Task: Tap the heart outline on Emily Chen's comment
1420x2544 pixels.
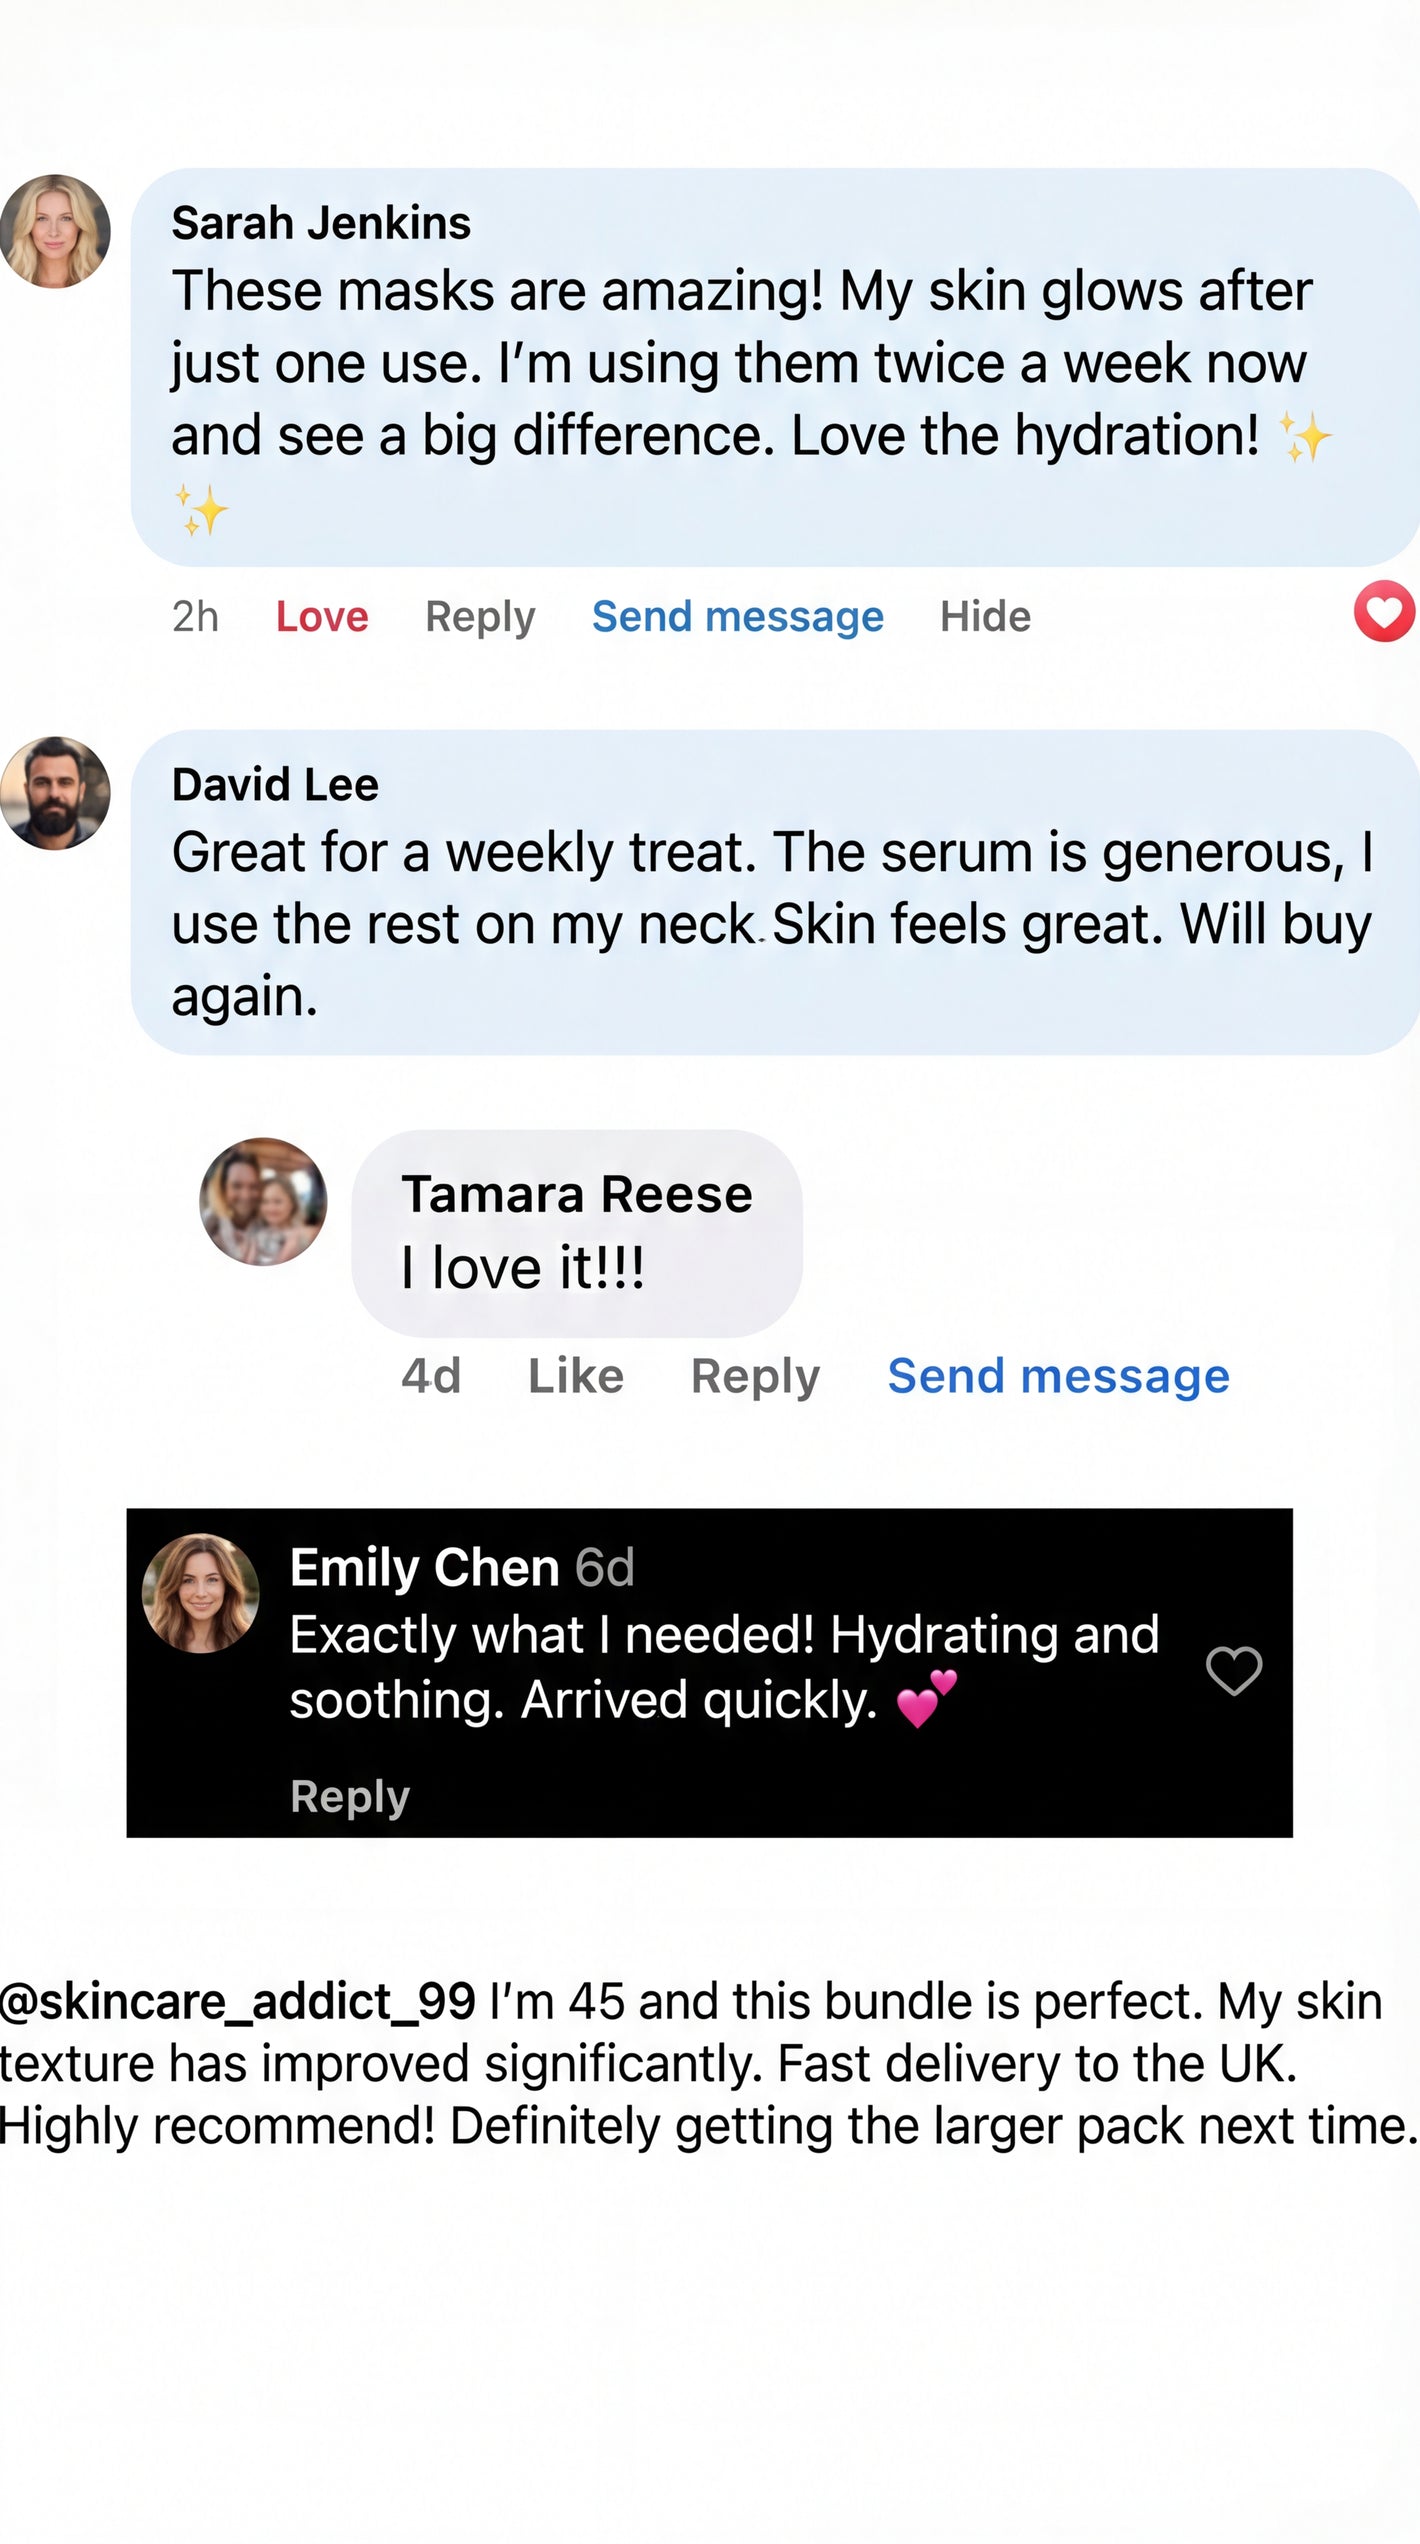Action: point(1234,1671)
